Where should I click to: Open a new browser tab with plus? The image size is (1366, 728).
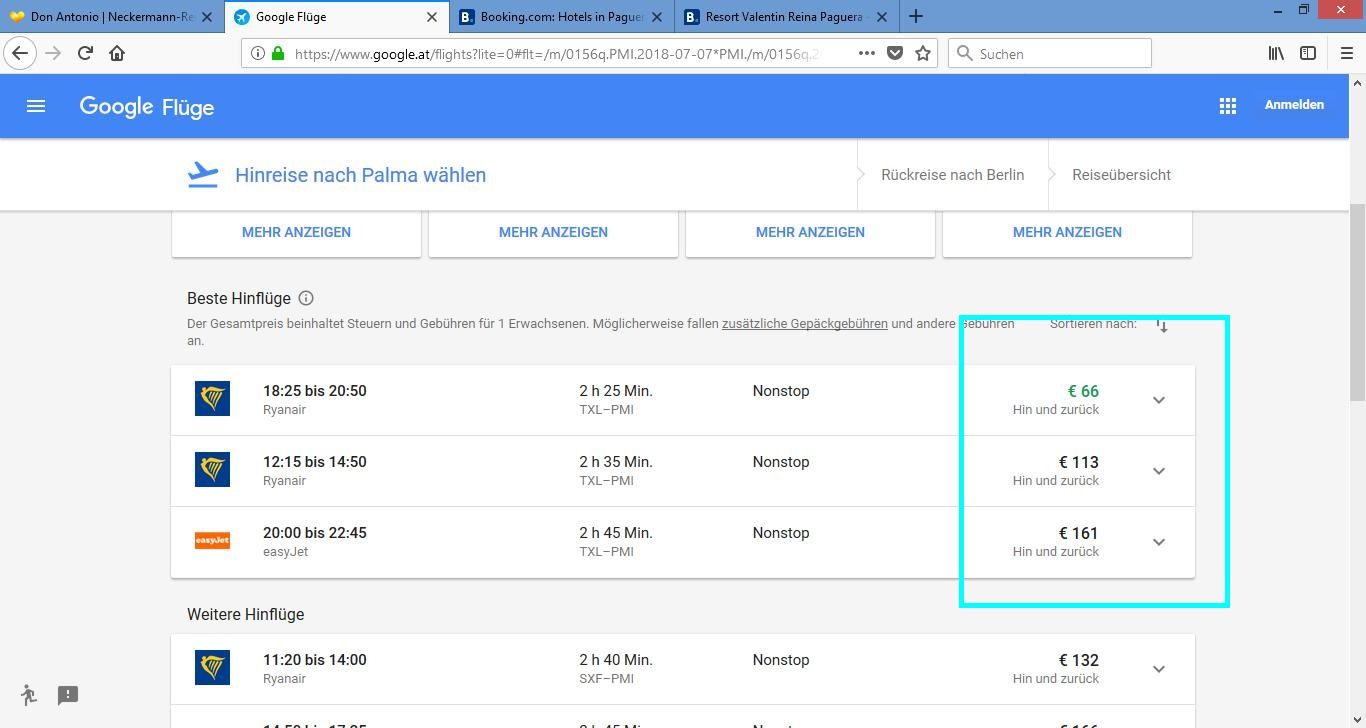[915, 16]
